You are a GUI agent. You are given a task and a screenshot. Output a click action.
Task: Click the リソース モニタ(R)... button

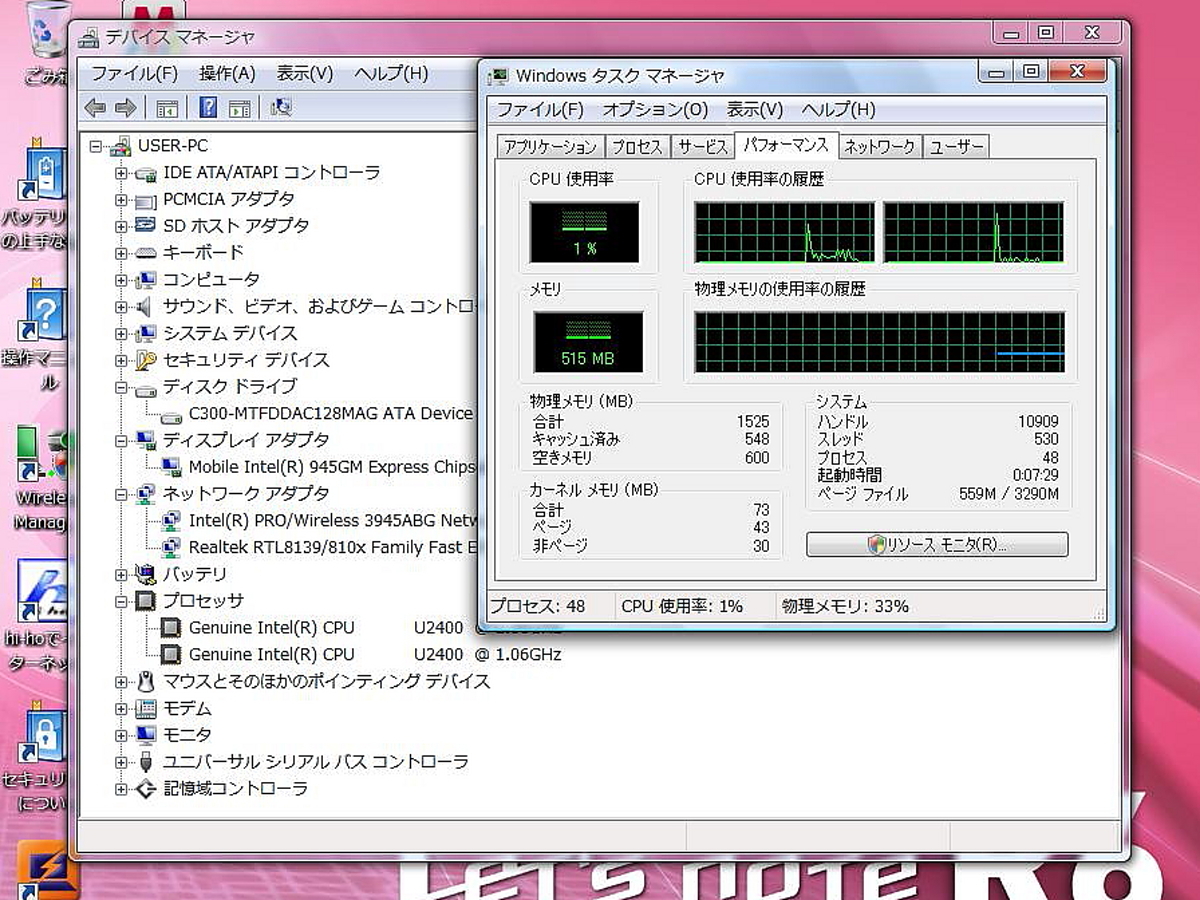click(x=937, y=545)
